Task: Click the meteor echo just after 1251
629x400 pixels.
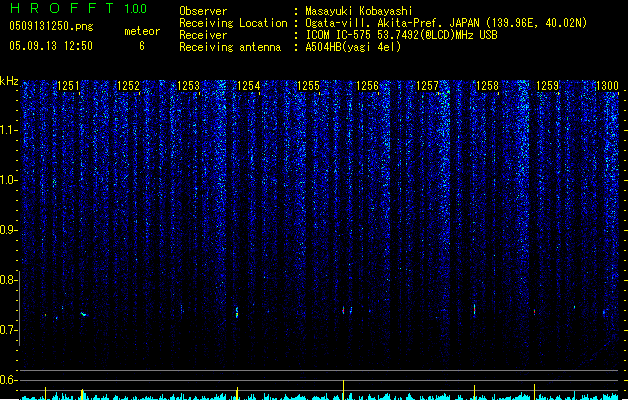Action: click(84, 314)
